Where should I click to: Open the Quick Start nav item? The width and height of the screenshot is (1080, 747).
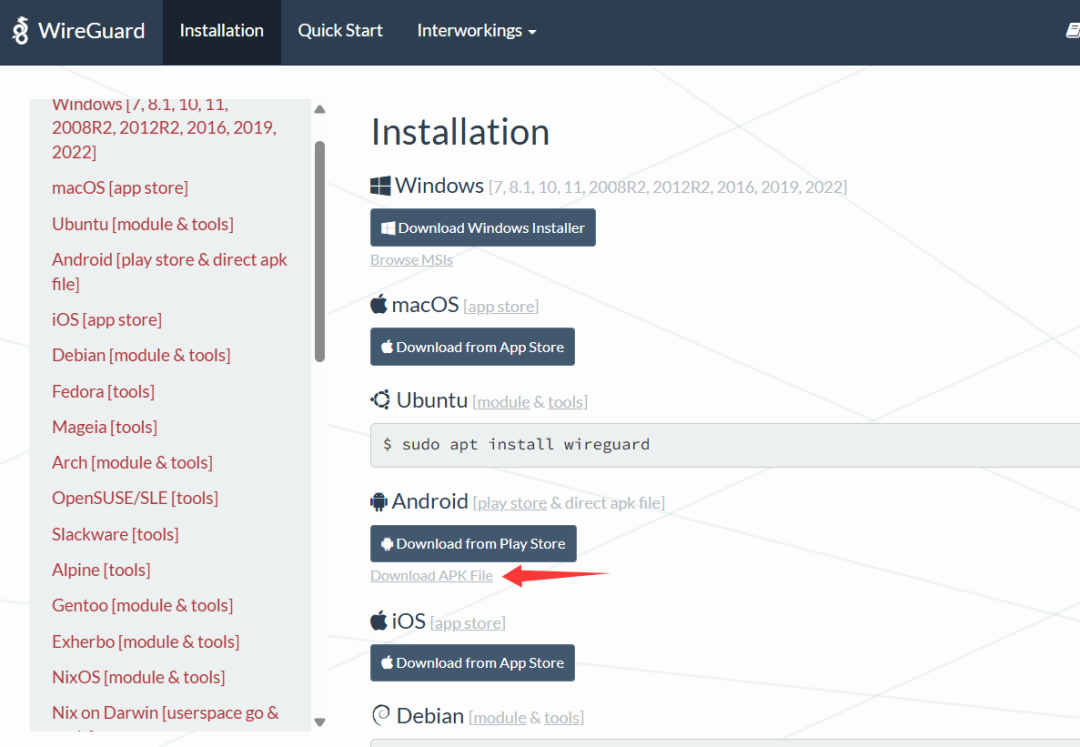(x=340, y=31)
